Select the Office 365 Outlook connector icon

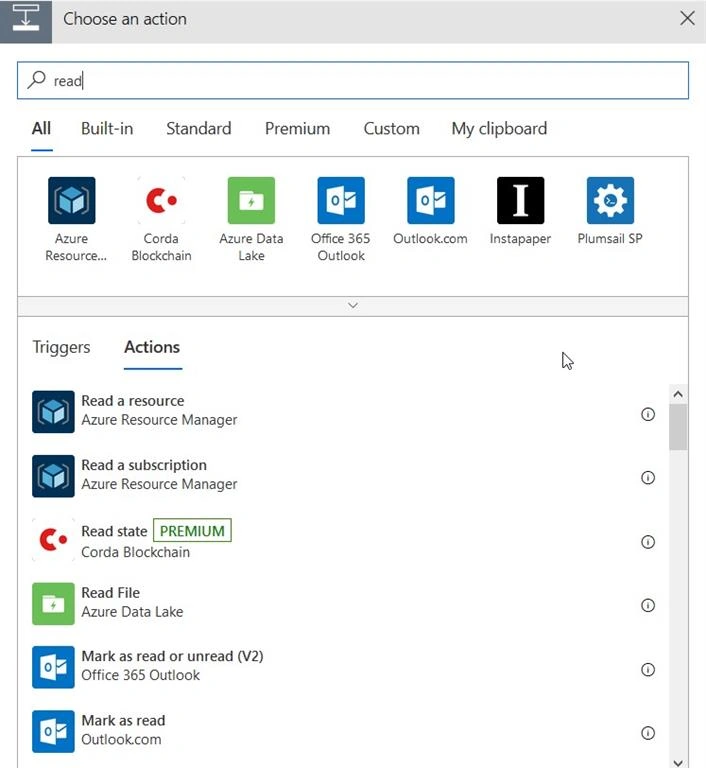tap(341, 200)
